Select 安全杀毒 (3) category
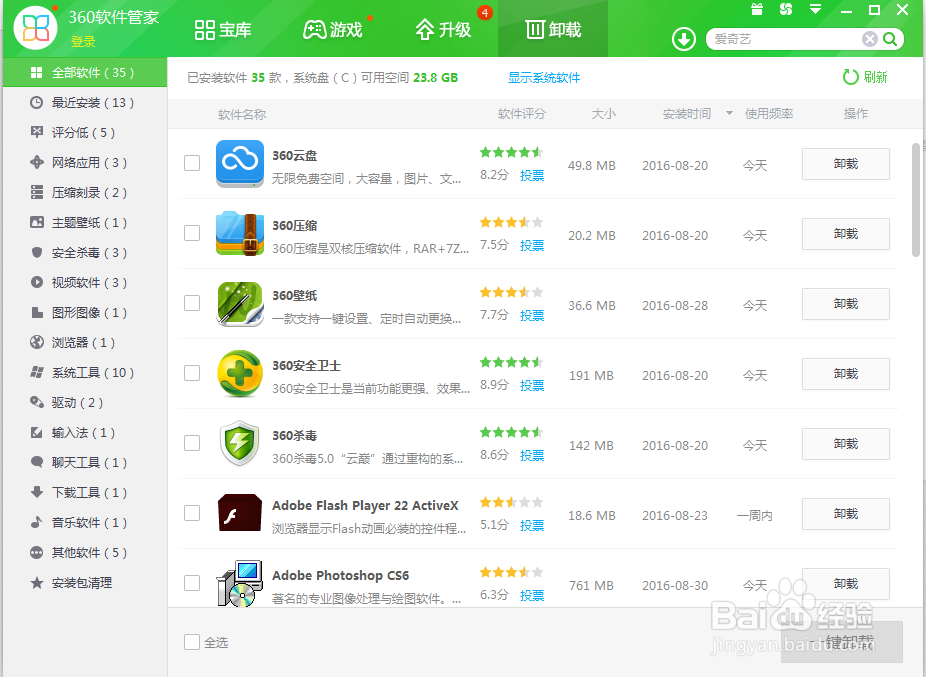 click(x=85, y=253)
